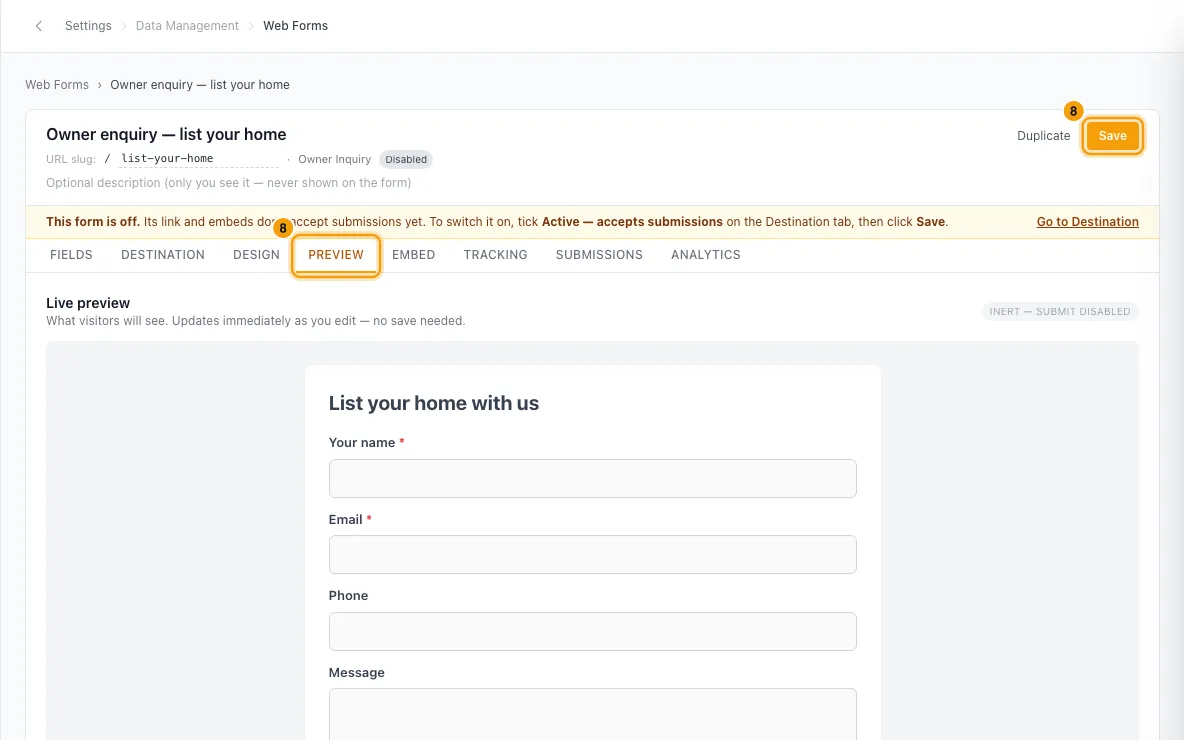Open the Design tab
This screenshot has width=1184, height=740.
pos(256,255)
